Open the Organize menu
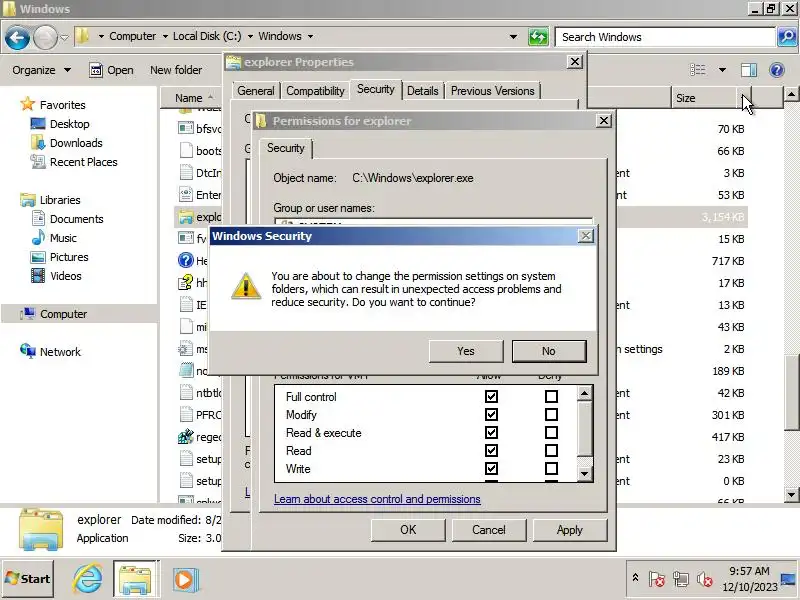This screenshot has height=600, width=800. click(41, 70)
